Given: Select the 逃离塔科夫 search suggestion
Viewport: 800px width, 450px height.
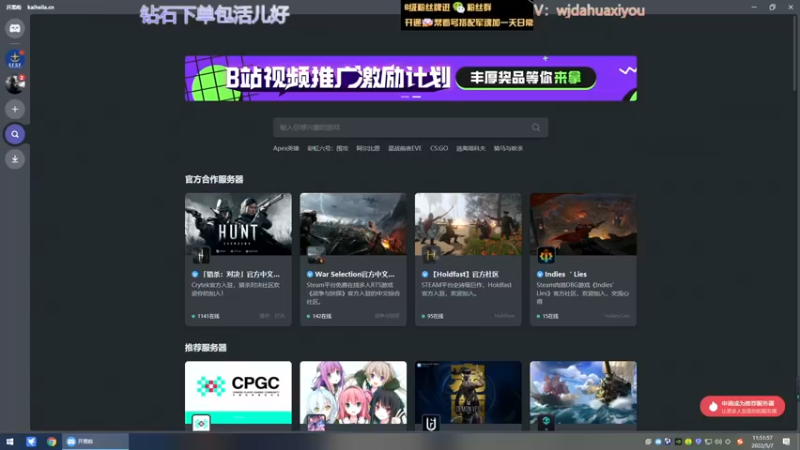Looking at the screenshot, I should pos(470,148).
